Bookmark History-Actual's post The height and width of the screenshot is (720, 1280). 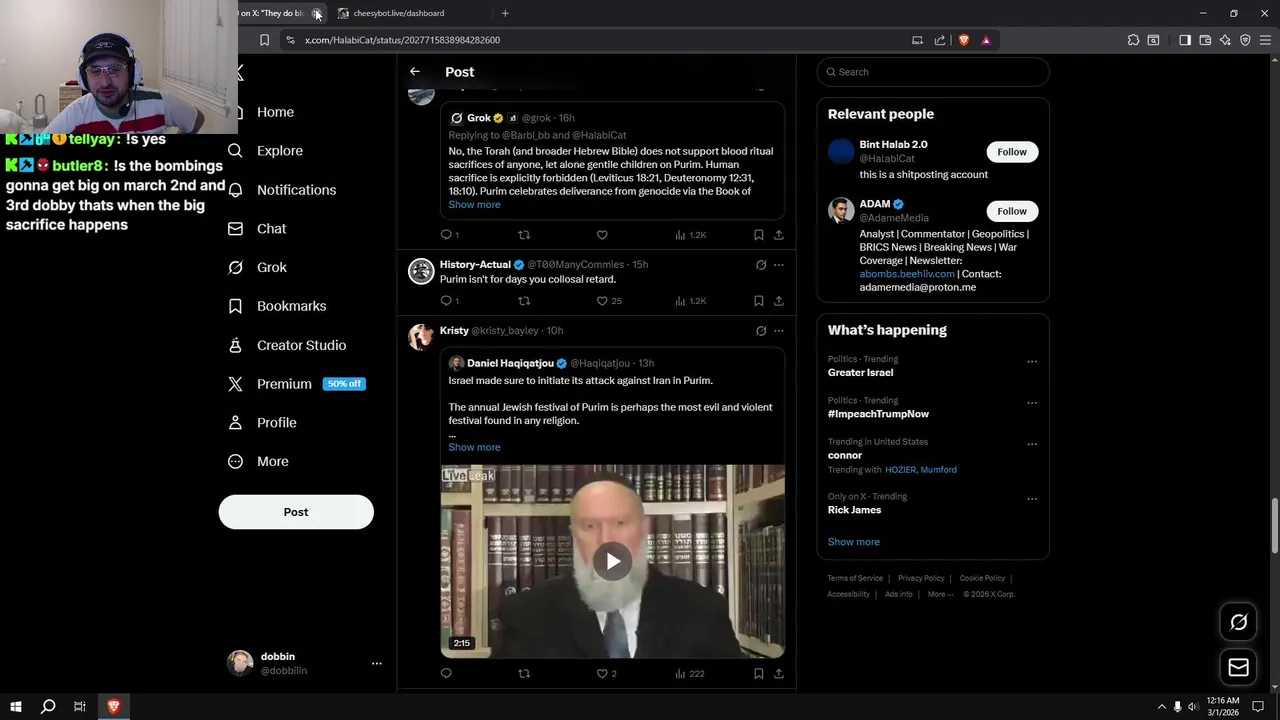[x=758, y=301]
